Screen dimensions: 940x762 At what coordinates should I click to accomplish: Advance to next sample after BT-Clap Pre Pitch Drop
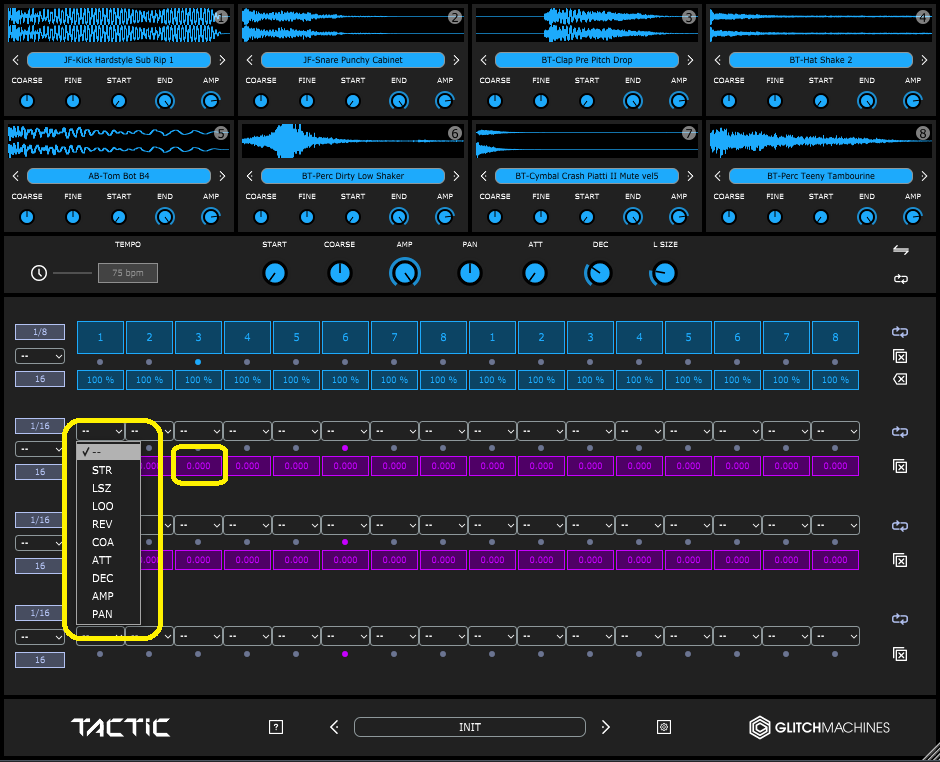(690, 60)
